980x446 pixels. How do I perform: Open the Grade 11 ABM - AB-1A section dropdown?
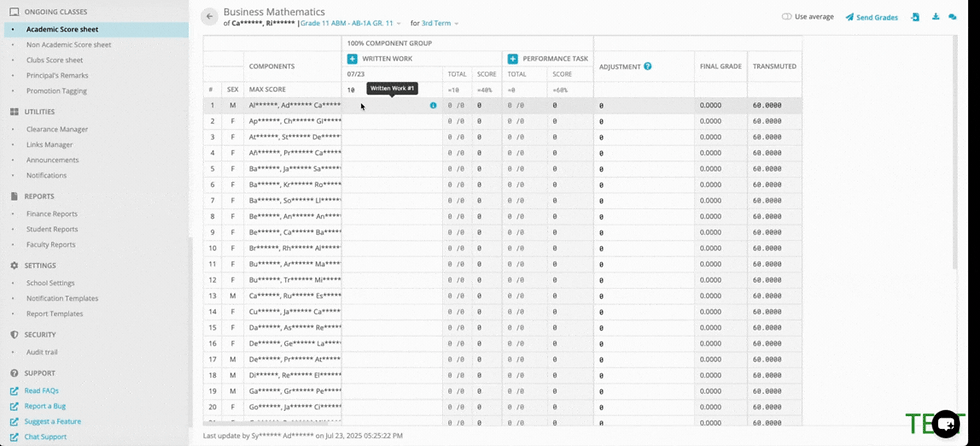(x=351, y=23)
